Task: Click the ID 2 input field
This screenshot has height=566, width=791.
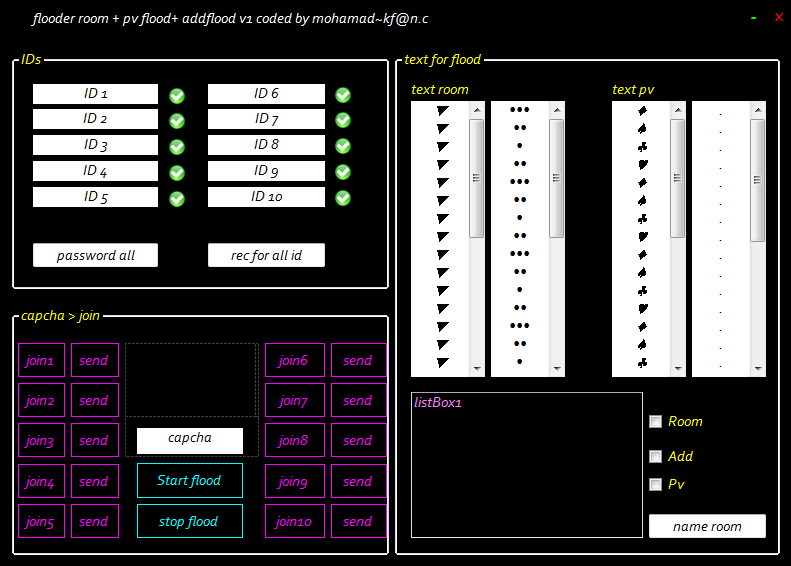Action: [95, 119]
